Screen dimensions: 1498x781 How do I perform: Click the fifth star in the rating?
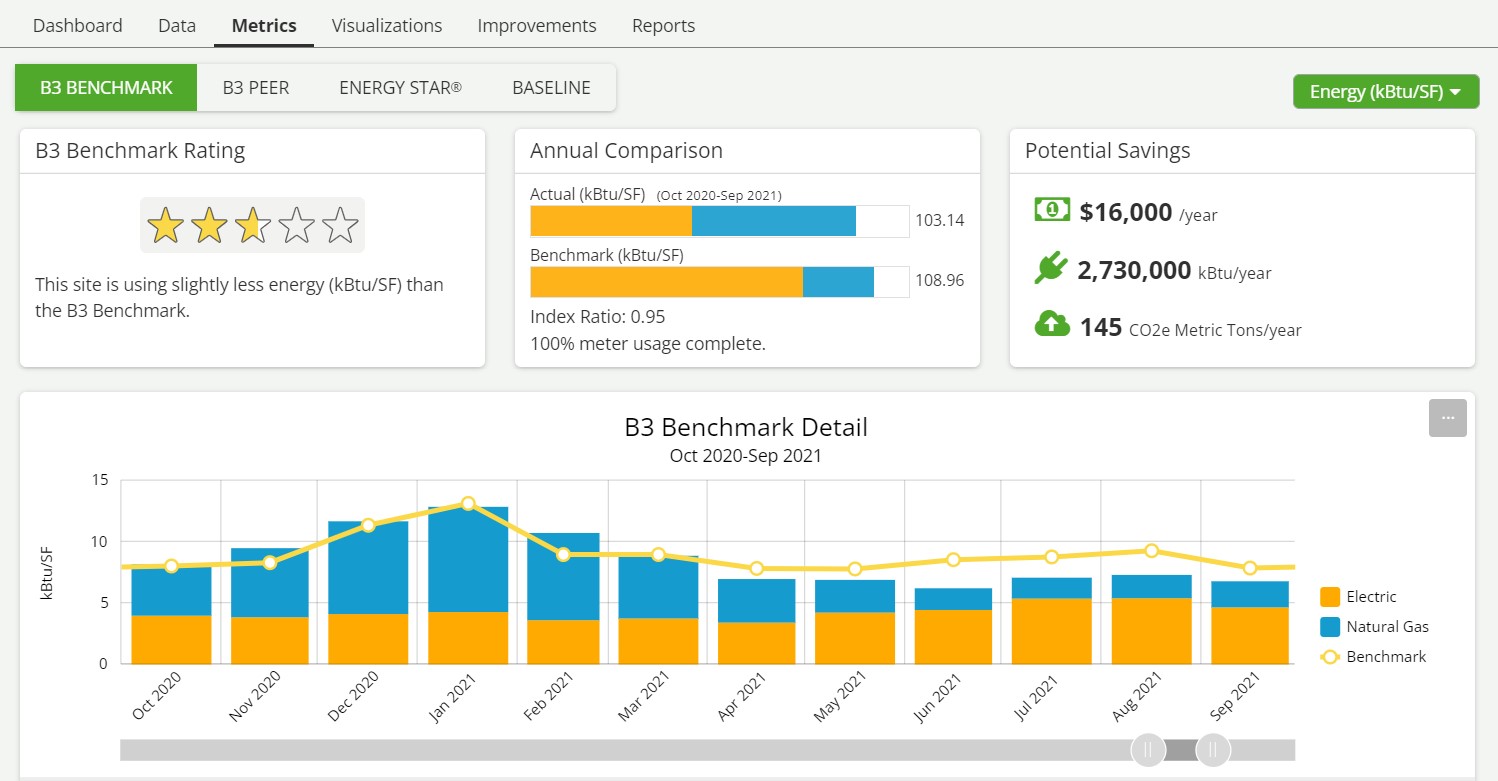click(338, 224)
